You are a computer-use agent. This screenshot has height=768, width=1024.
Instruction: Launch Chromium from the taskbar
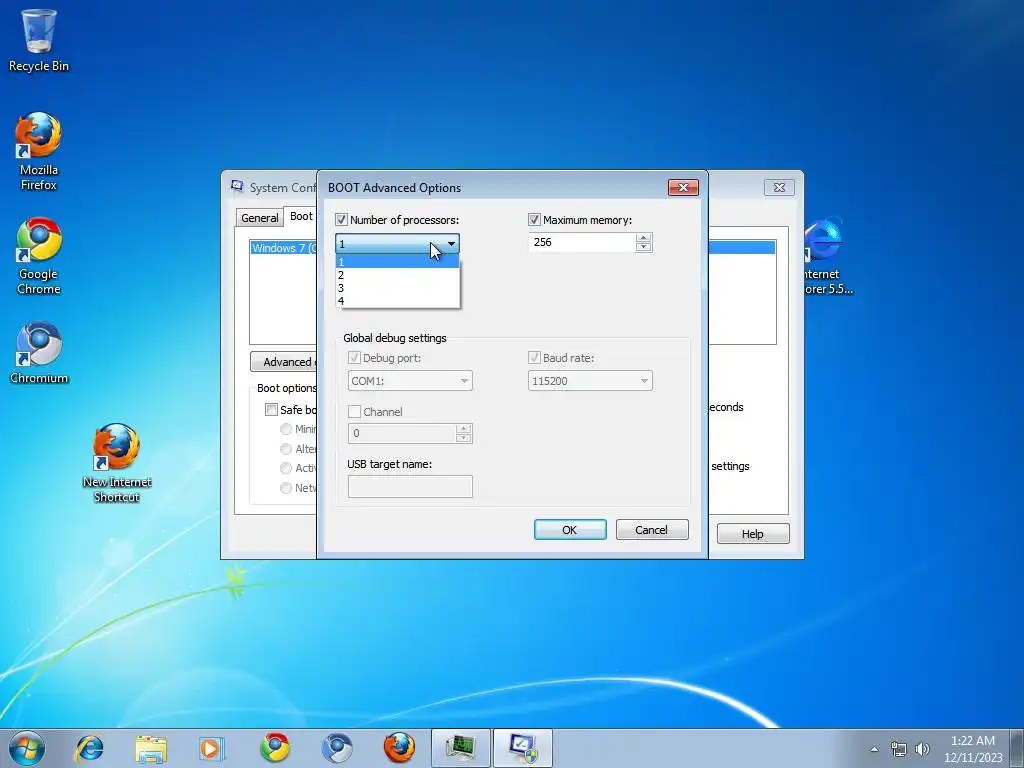click(336, 748)
